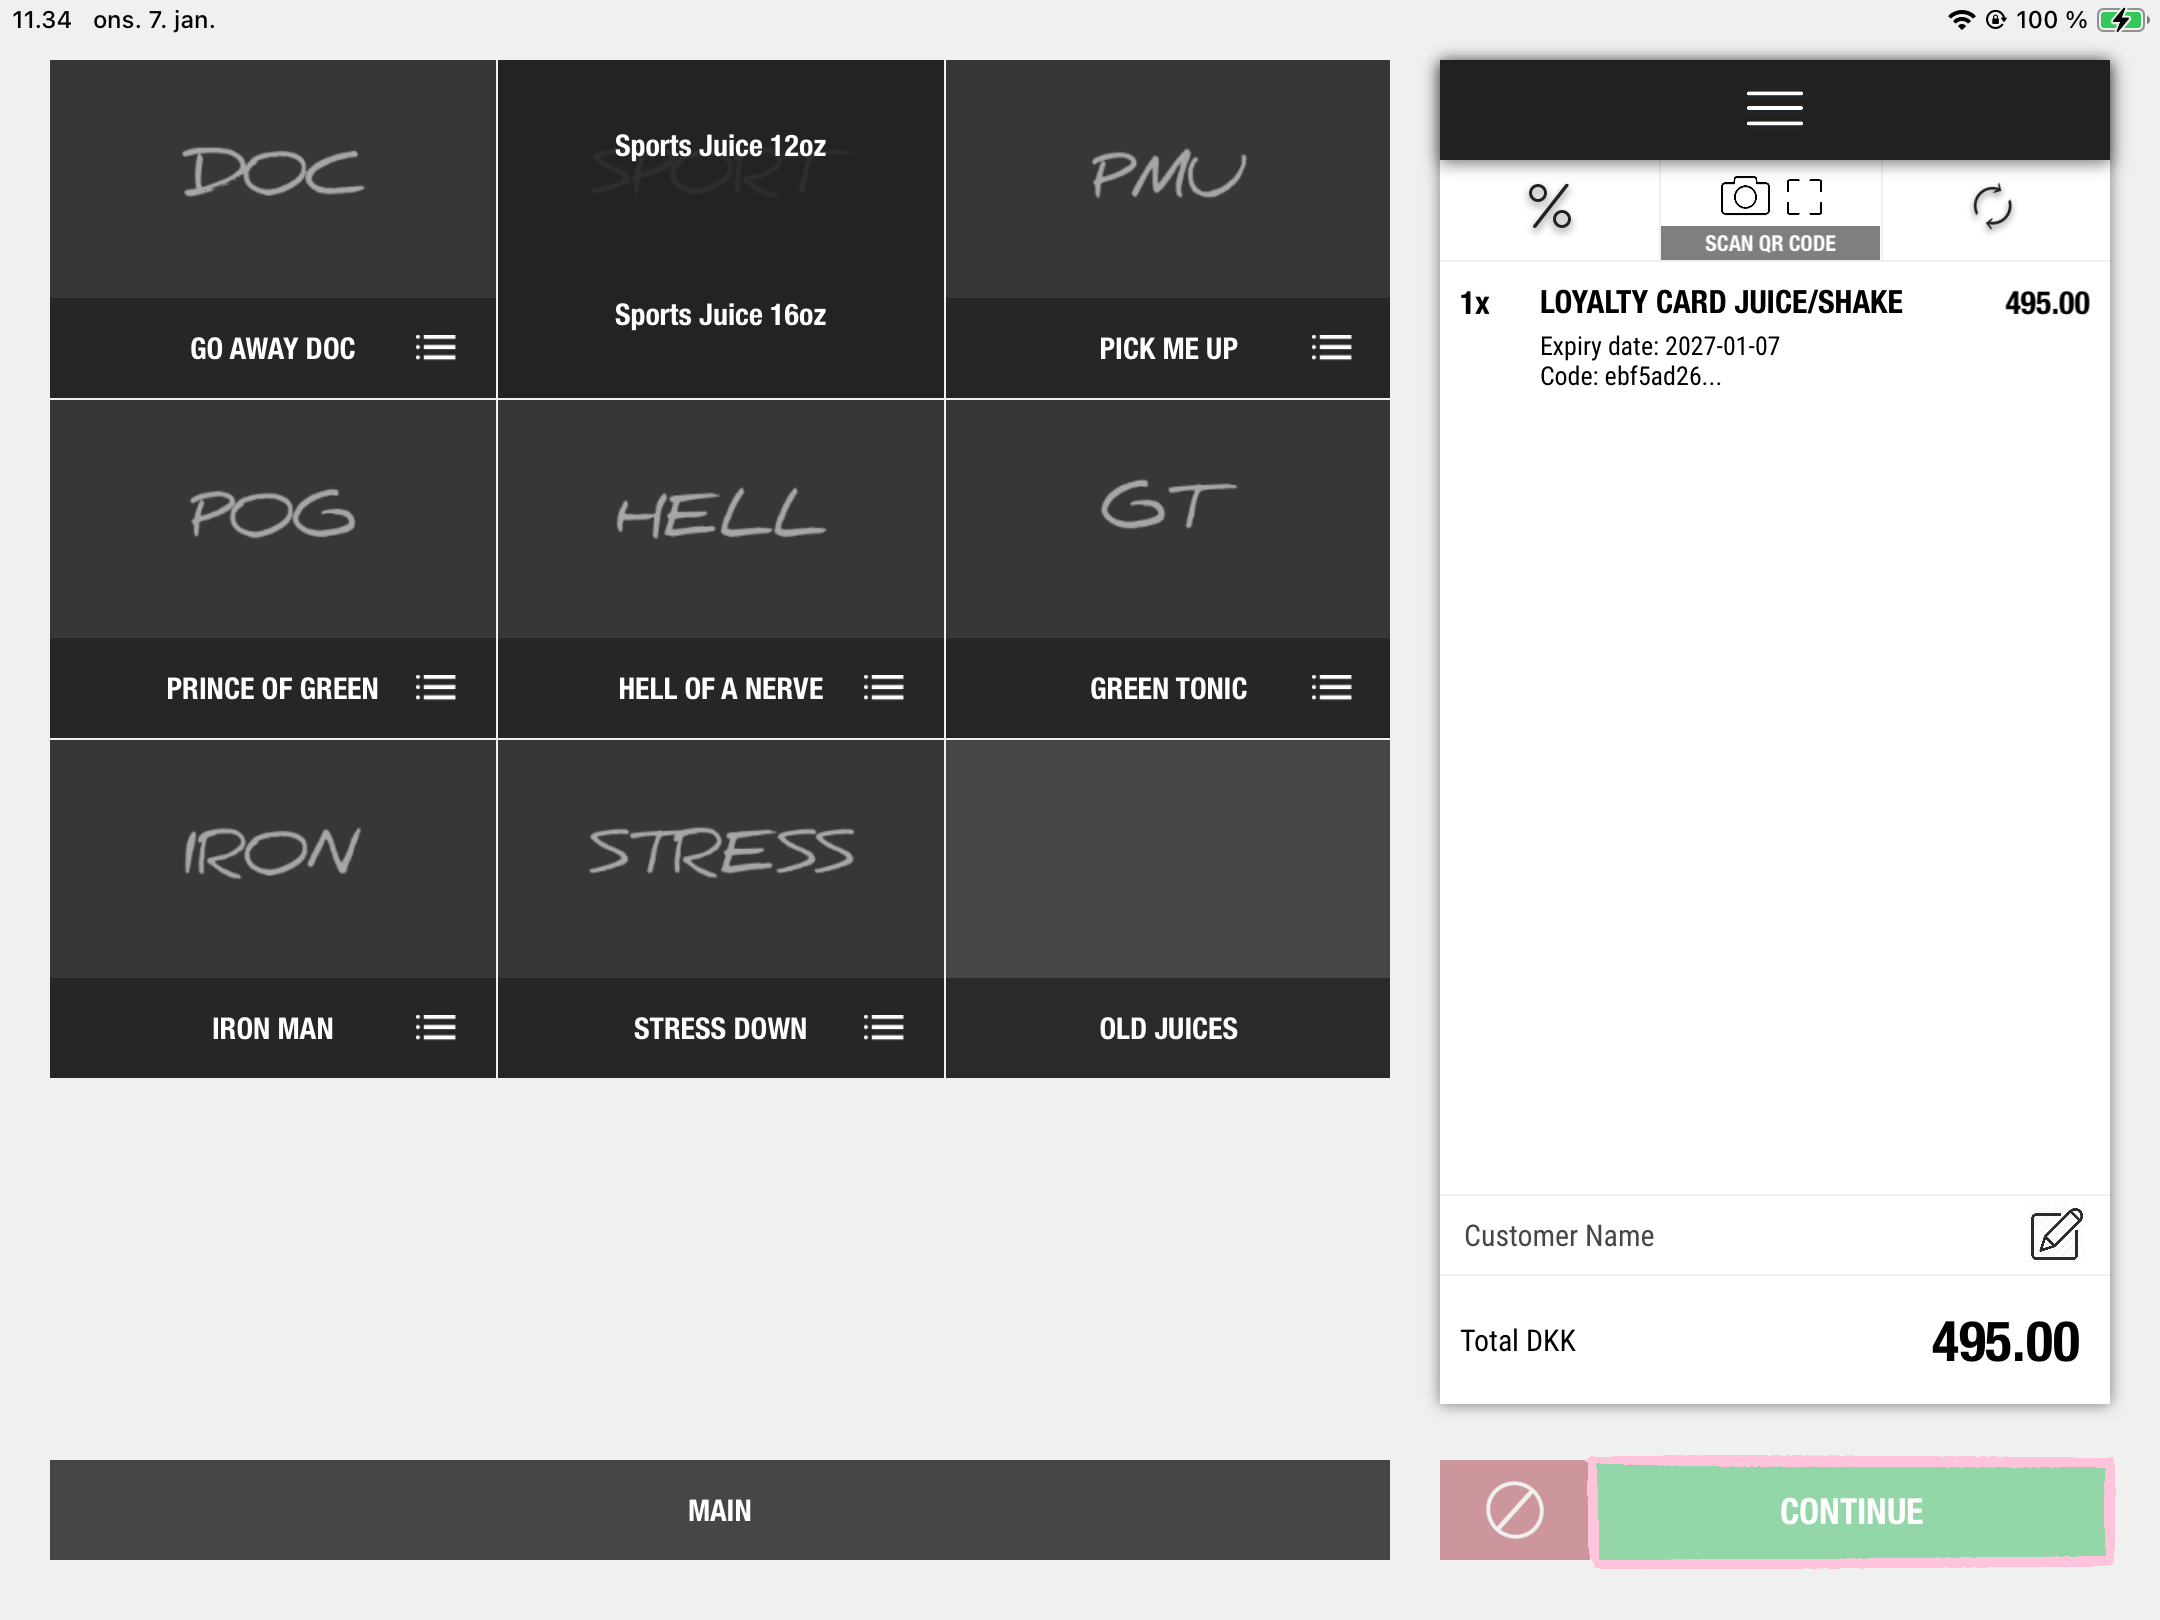Tap the percent discount icon
Image resolution: width=2160 pixels, height=1620 pixels.
(x=1549, y=207)
